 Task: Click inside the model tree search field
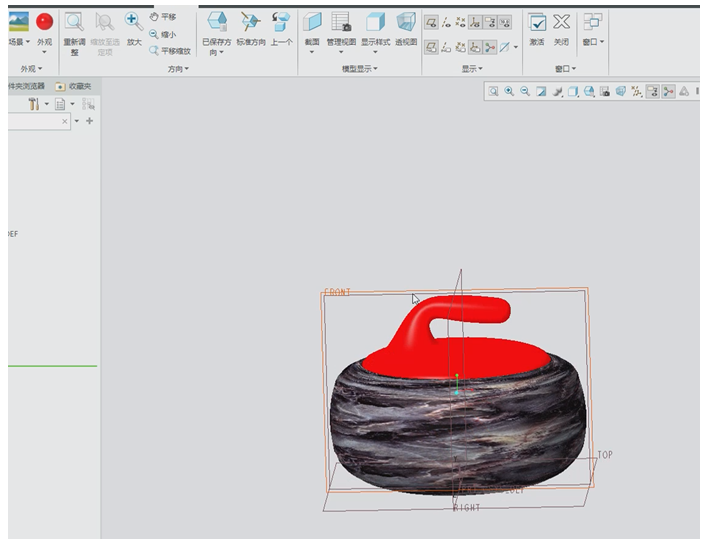click(34, 121)
